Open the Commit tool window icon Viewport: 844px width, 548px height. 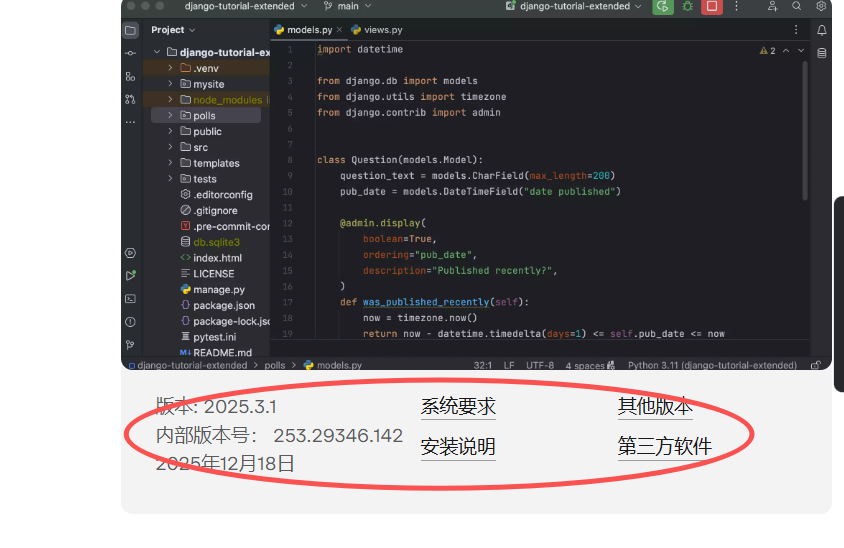131,53
